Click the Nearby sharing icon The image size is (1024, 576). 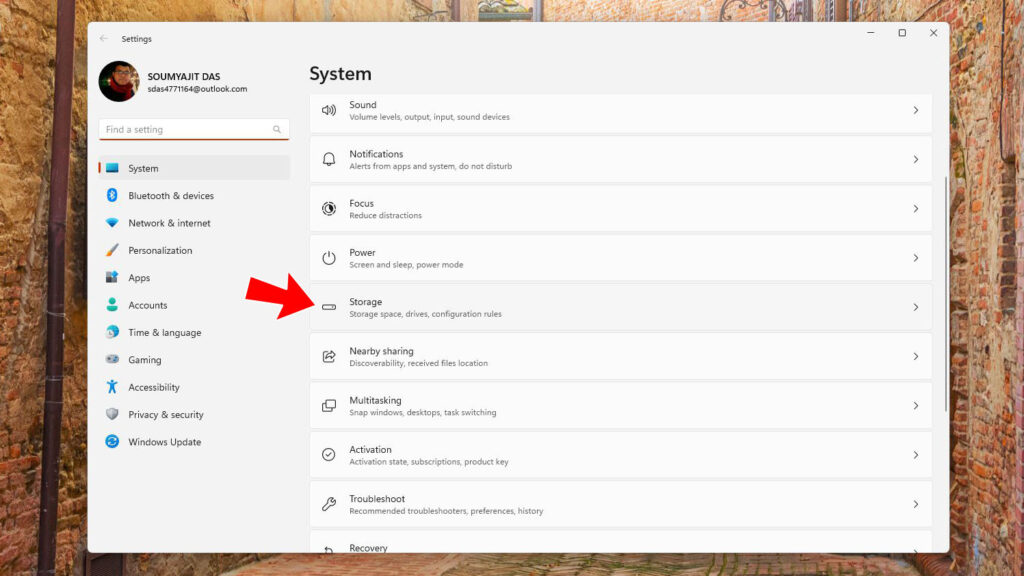coord(328,357)
